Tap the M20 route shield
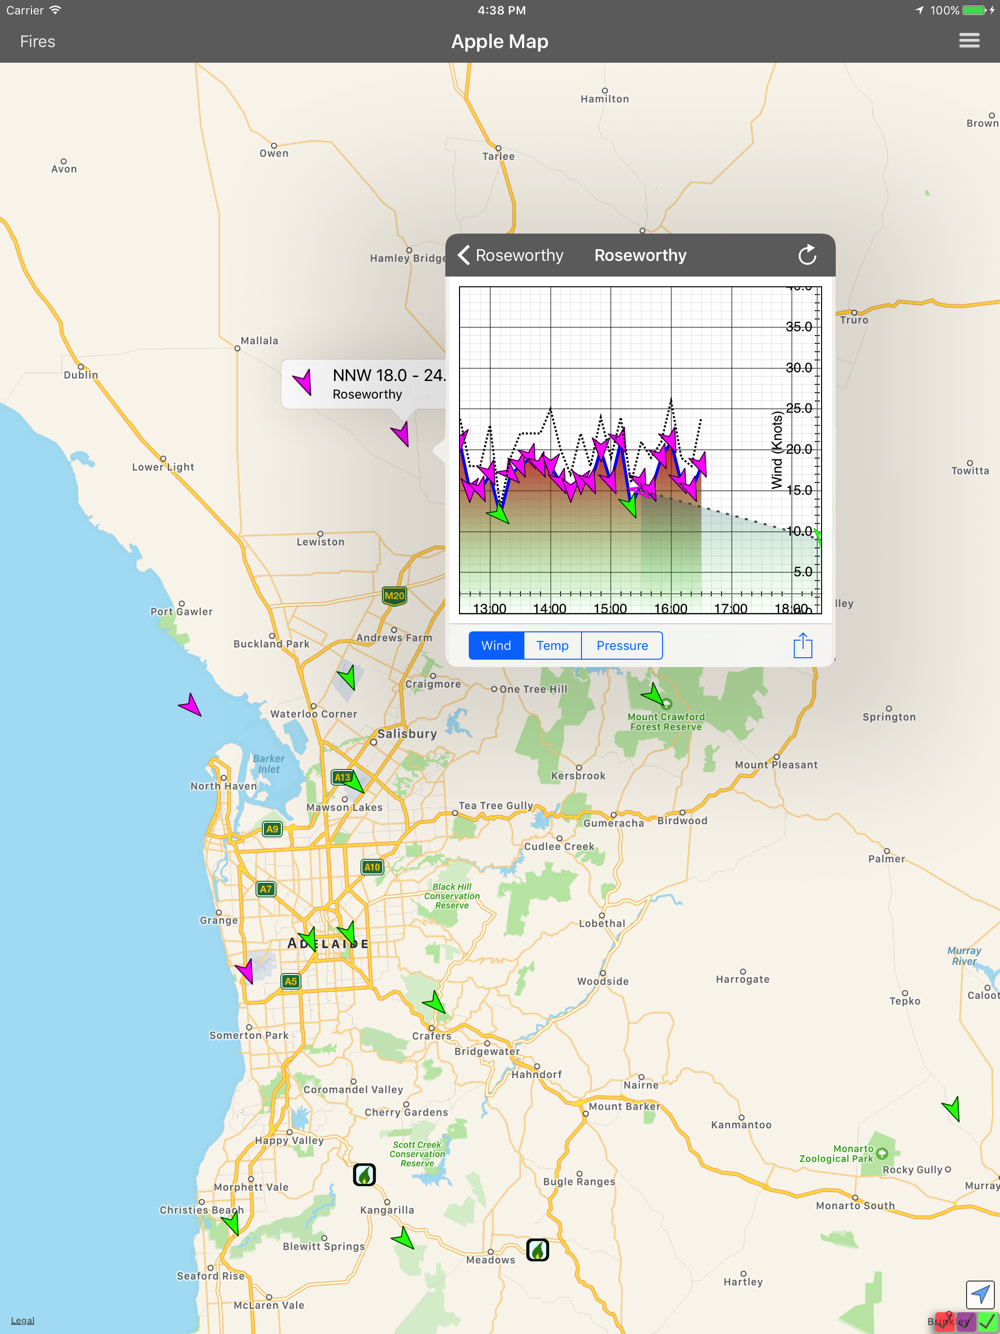The image size is (1000, 1334). (395, 596)
